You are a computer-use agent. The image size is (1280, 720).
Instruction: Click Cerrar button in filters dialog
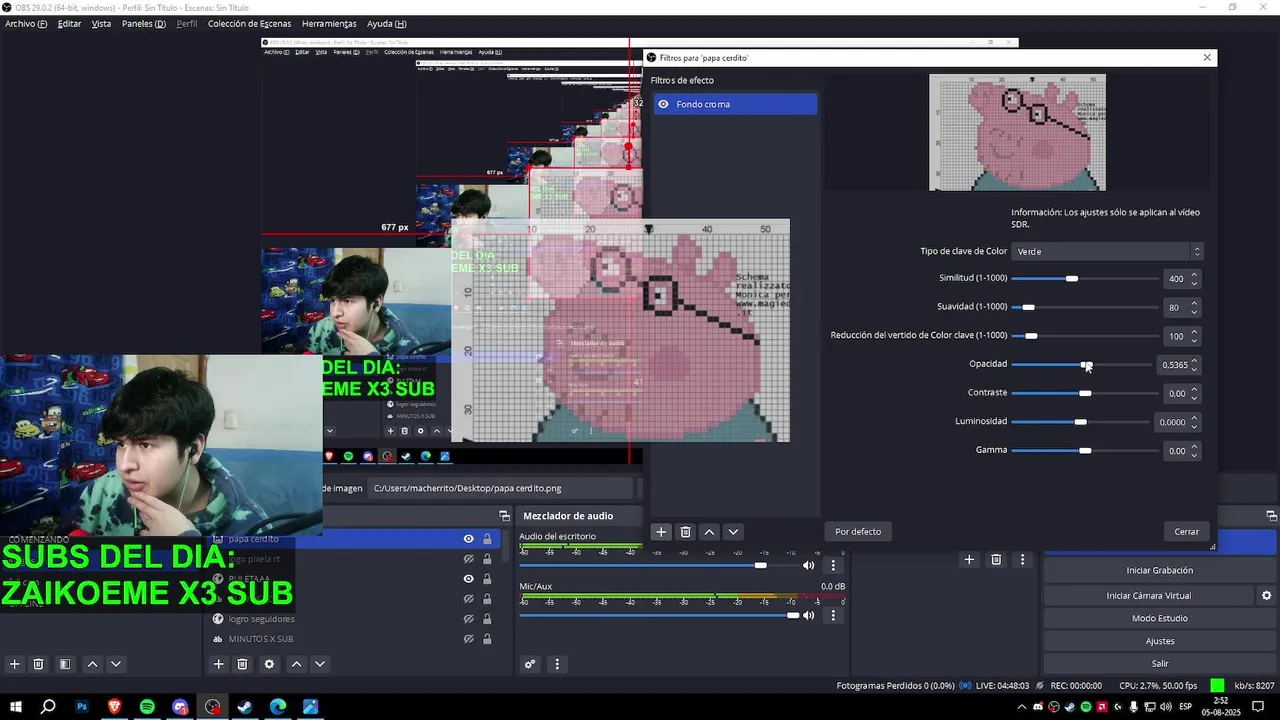click(1186, 532)
